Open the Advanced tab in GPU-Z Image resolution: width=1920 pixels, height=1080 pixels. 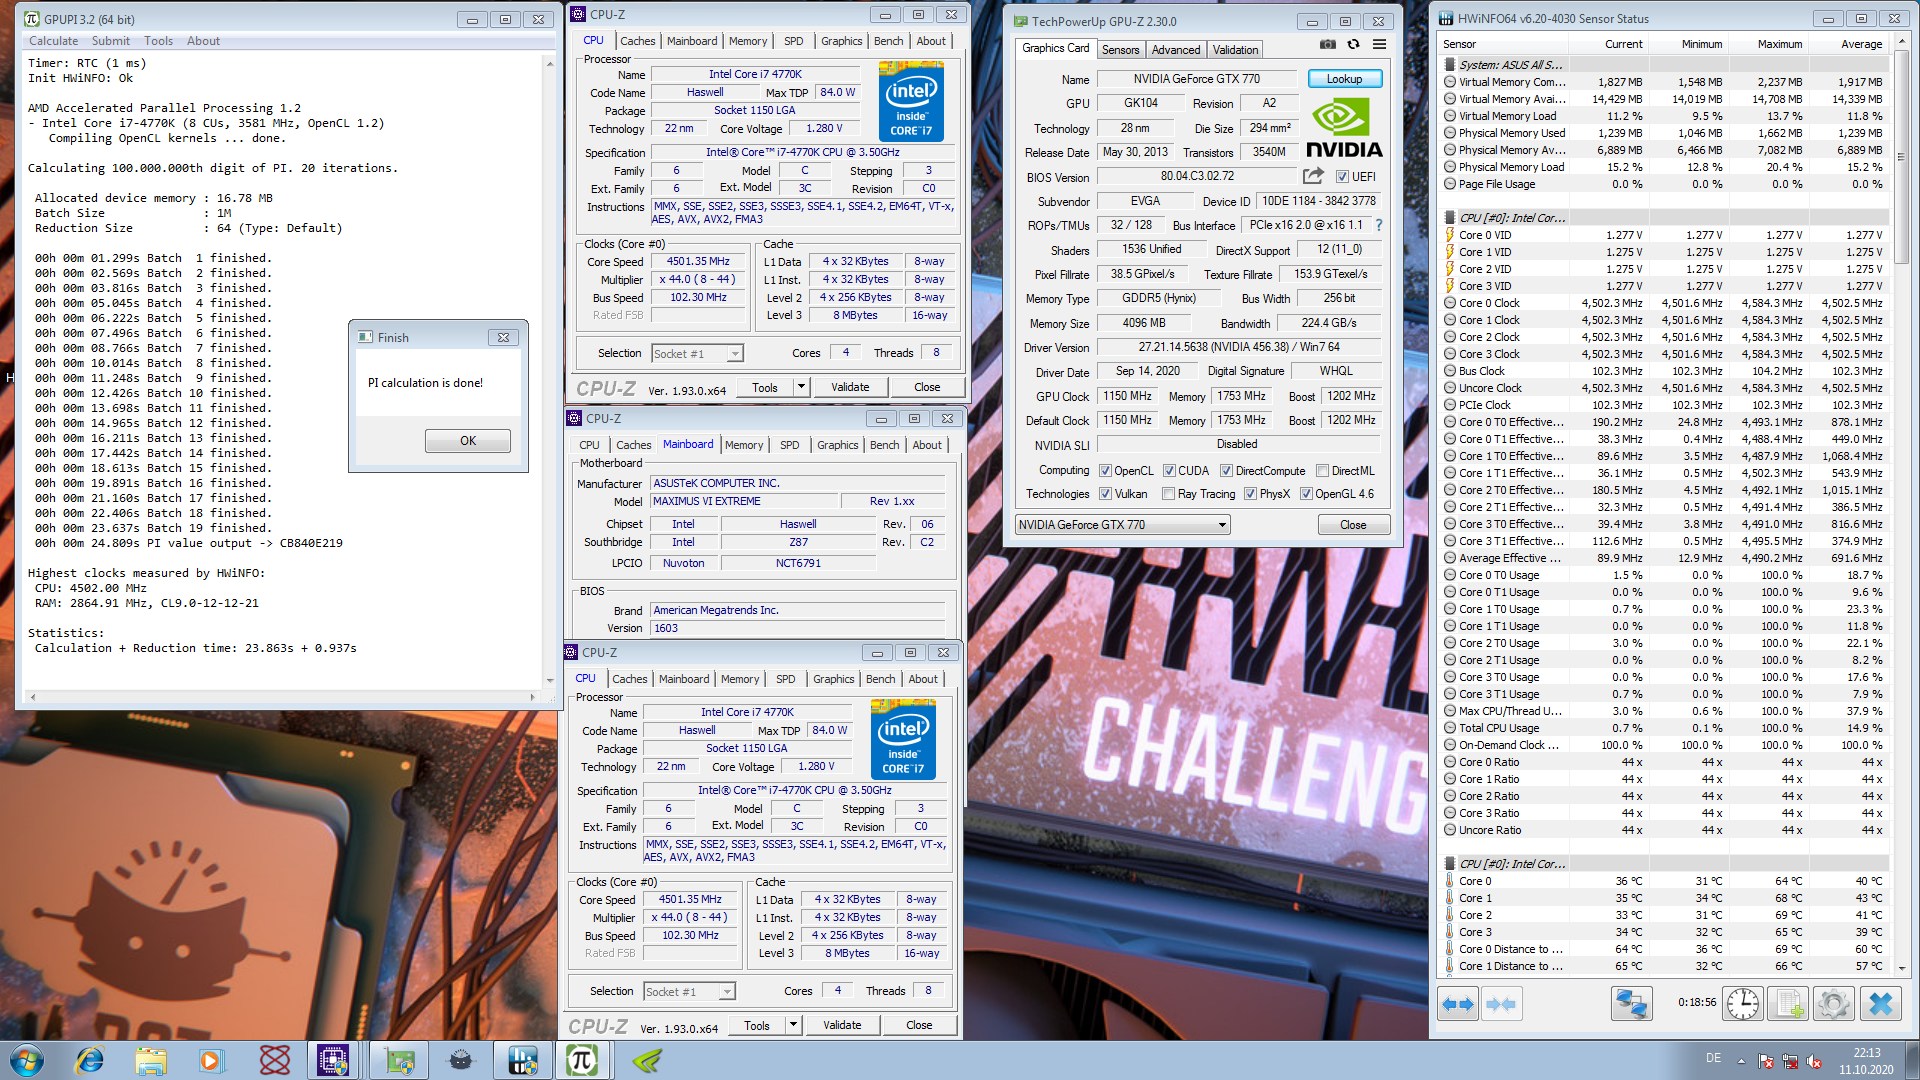(1176, 50)
